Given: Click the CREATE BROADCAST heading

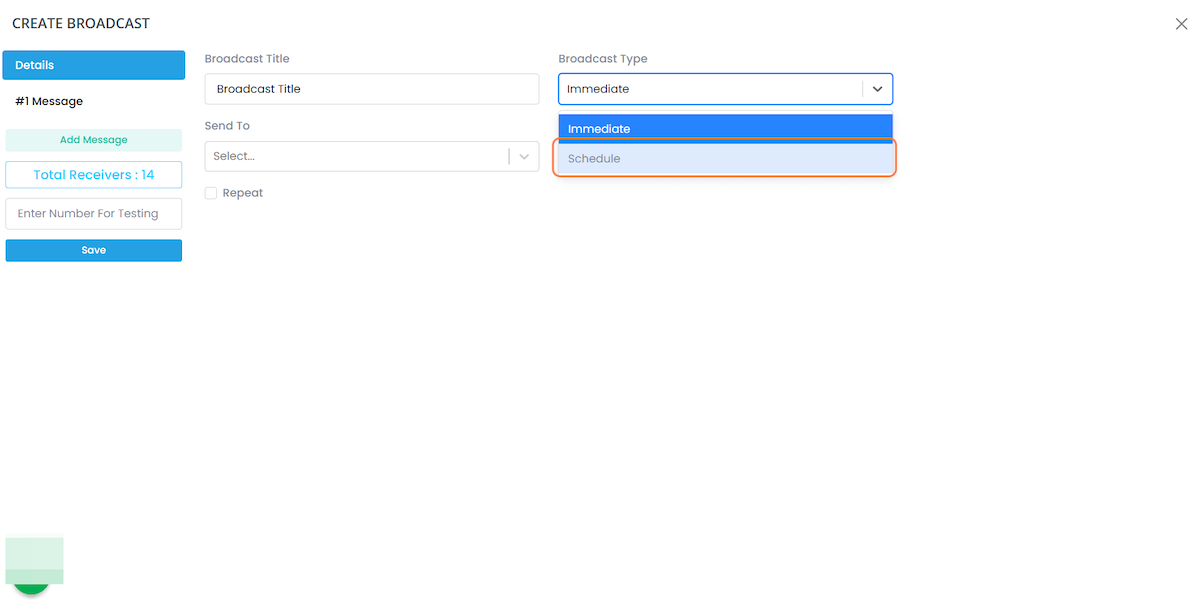Looking at the screenshot, I should [81, 23].
